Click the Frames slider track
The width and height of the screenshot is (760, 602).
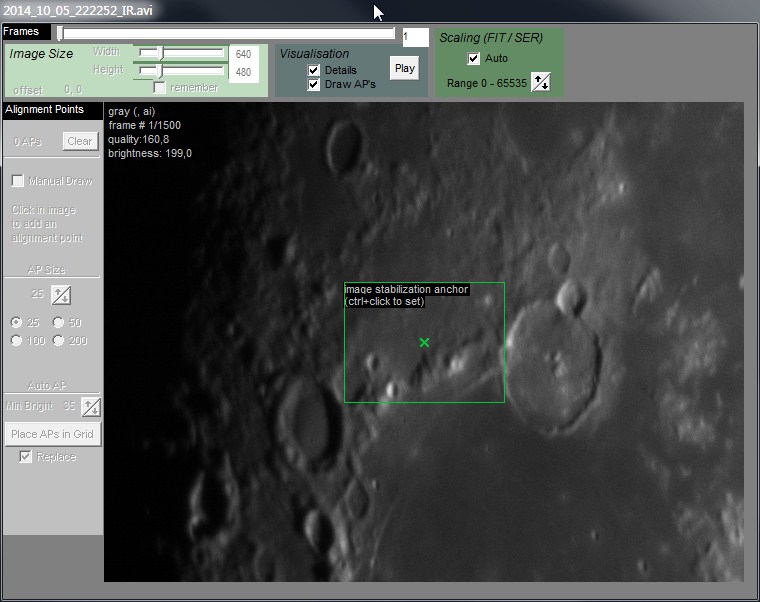[x=228, y=33]
